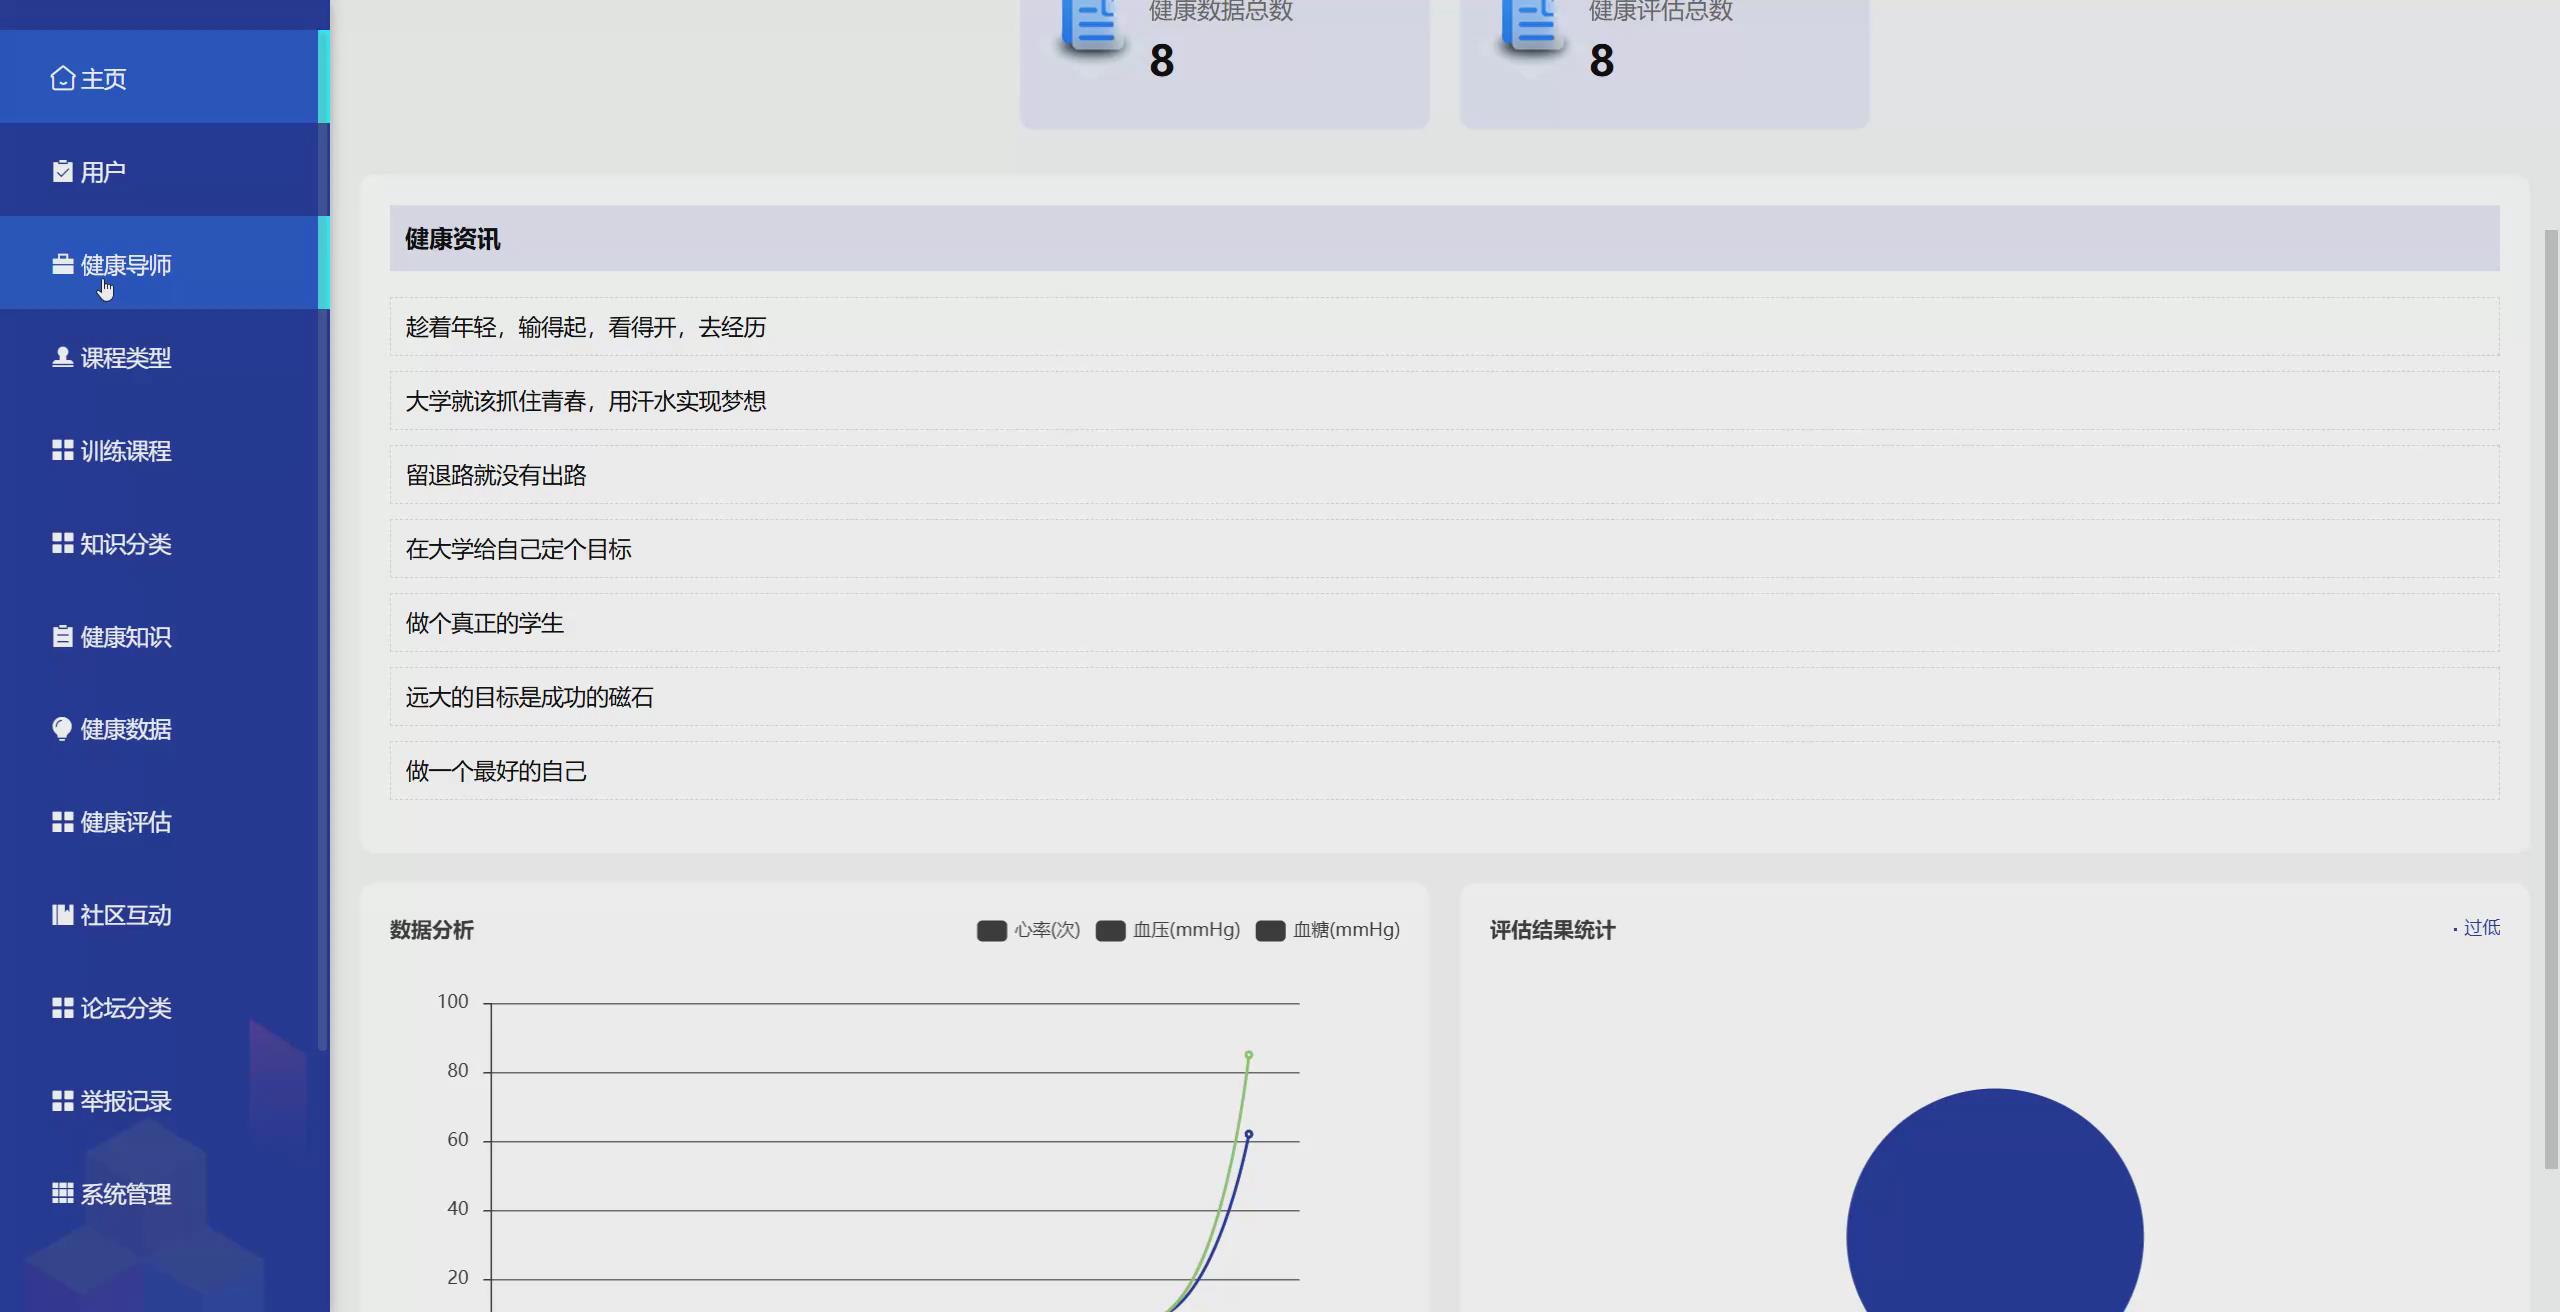Open news item 趁着年轻，输得起，看得开，去经历
This screenshot has width=2560, height=1312.
pos(1444,327)
